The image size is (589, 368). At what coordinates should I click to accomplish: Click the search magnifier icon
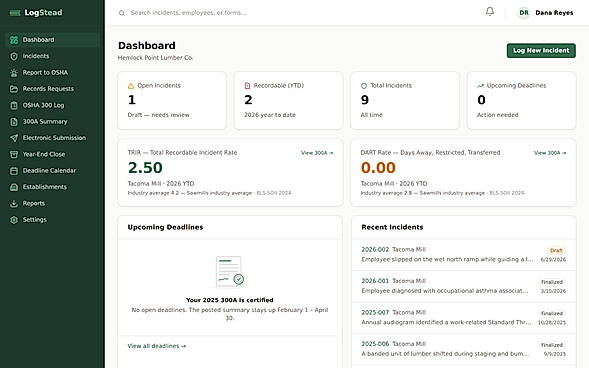click(x=122, y=13)
